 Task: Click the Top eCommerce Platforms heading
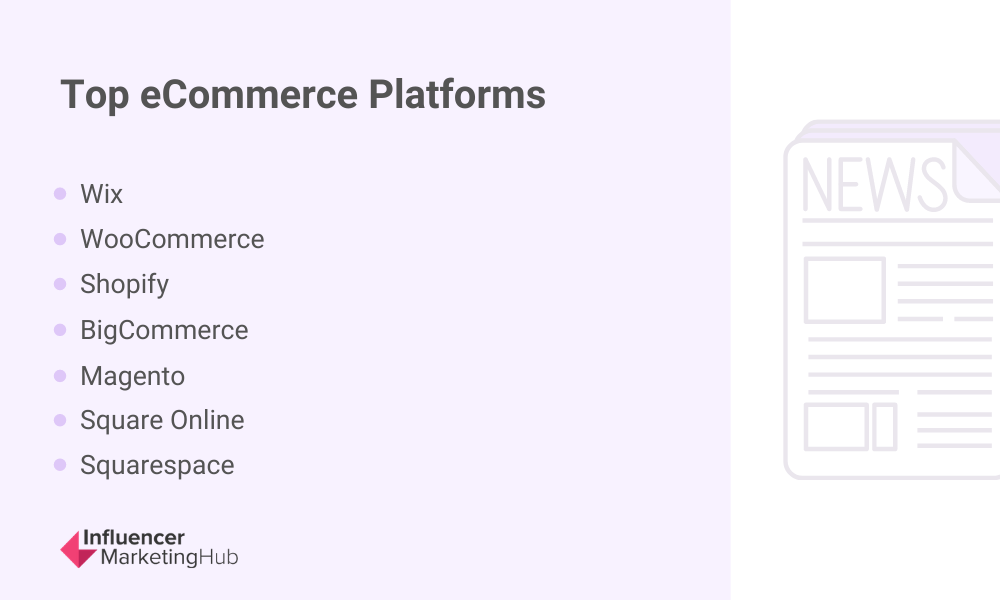pos(303,95)
